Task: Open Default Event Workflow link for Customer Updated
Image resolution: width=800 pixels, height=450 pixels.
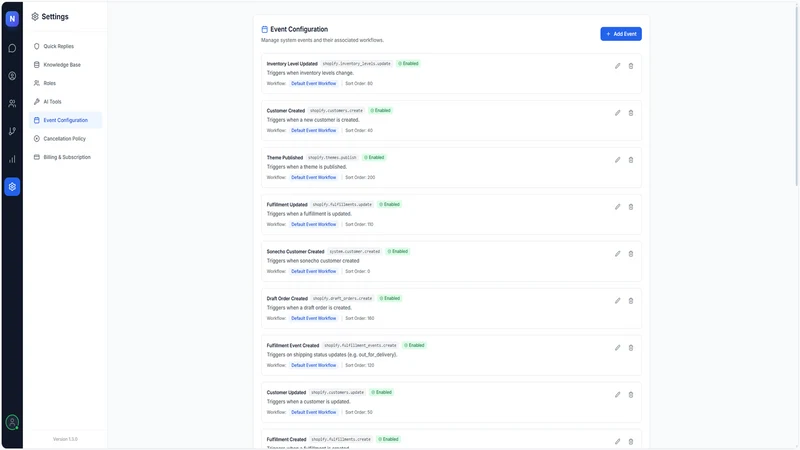Action: coord(313,412)
